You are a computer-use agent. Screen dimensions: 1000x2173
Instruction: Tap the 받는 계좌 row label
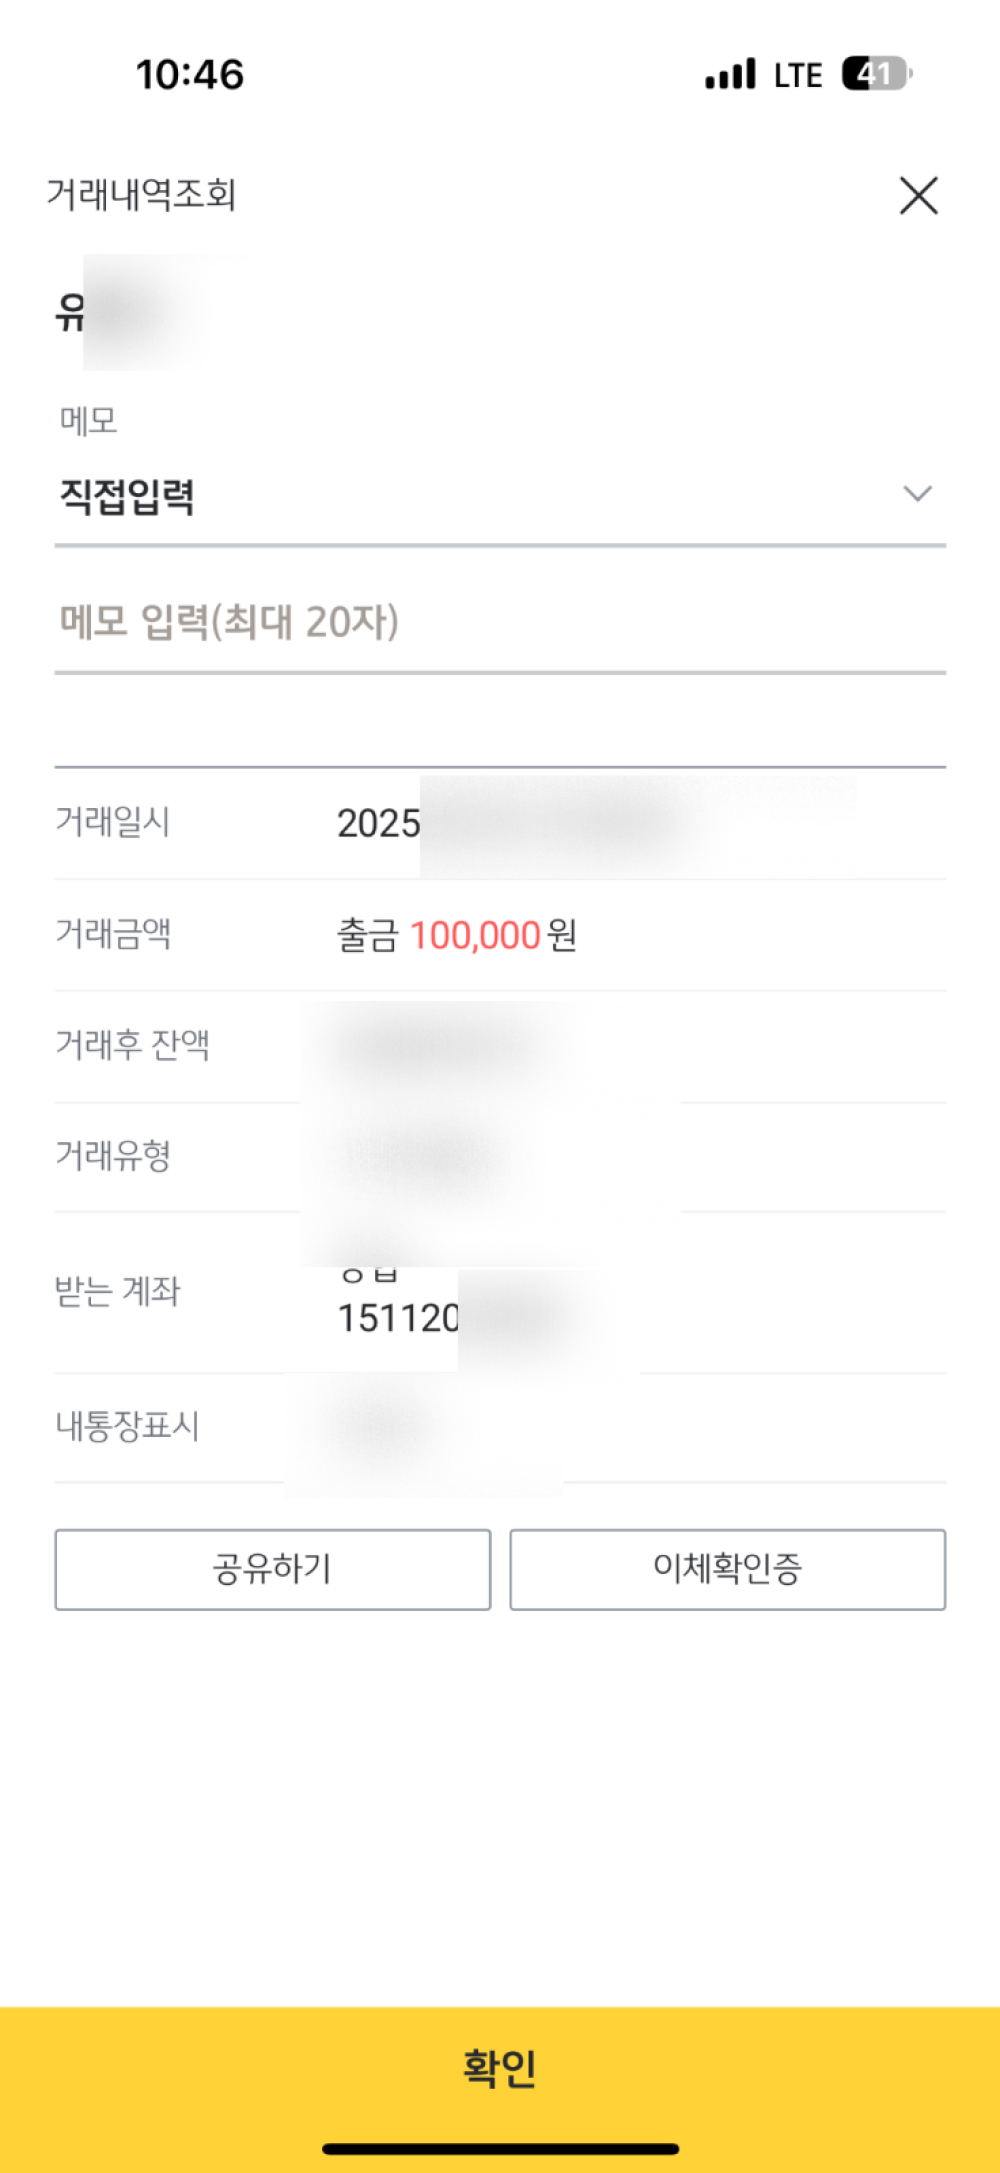pyautogui.click(x=117, y=1291)
